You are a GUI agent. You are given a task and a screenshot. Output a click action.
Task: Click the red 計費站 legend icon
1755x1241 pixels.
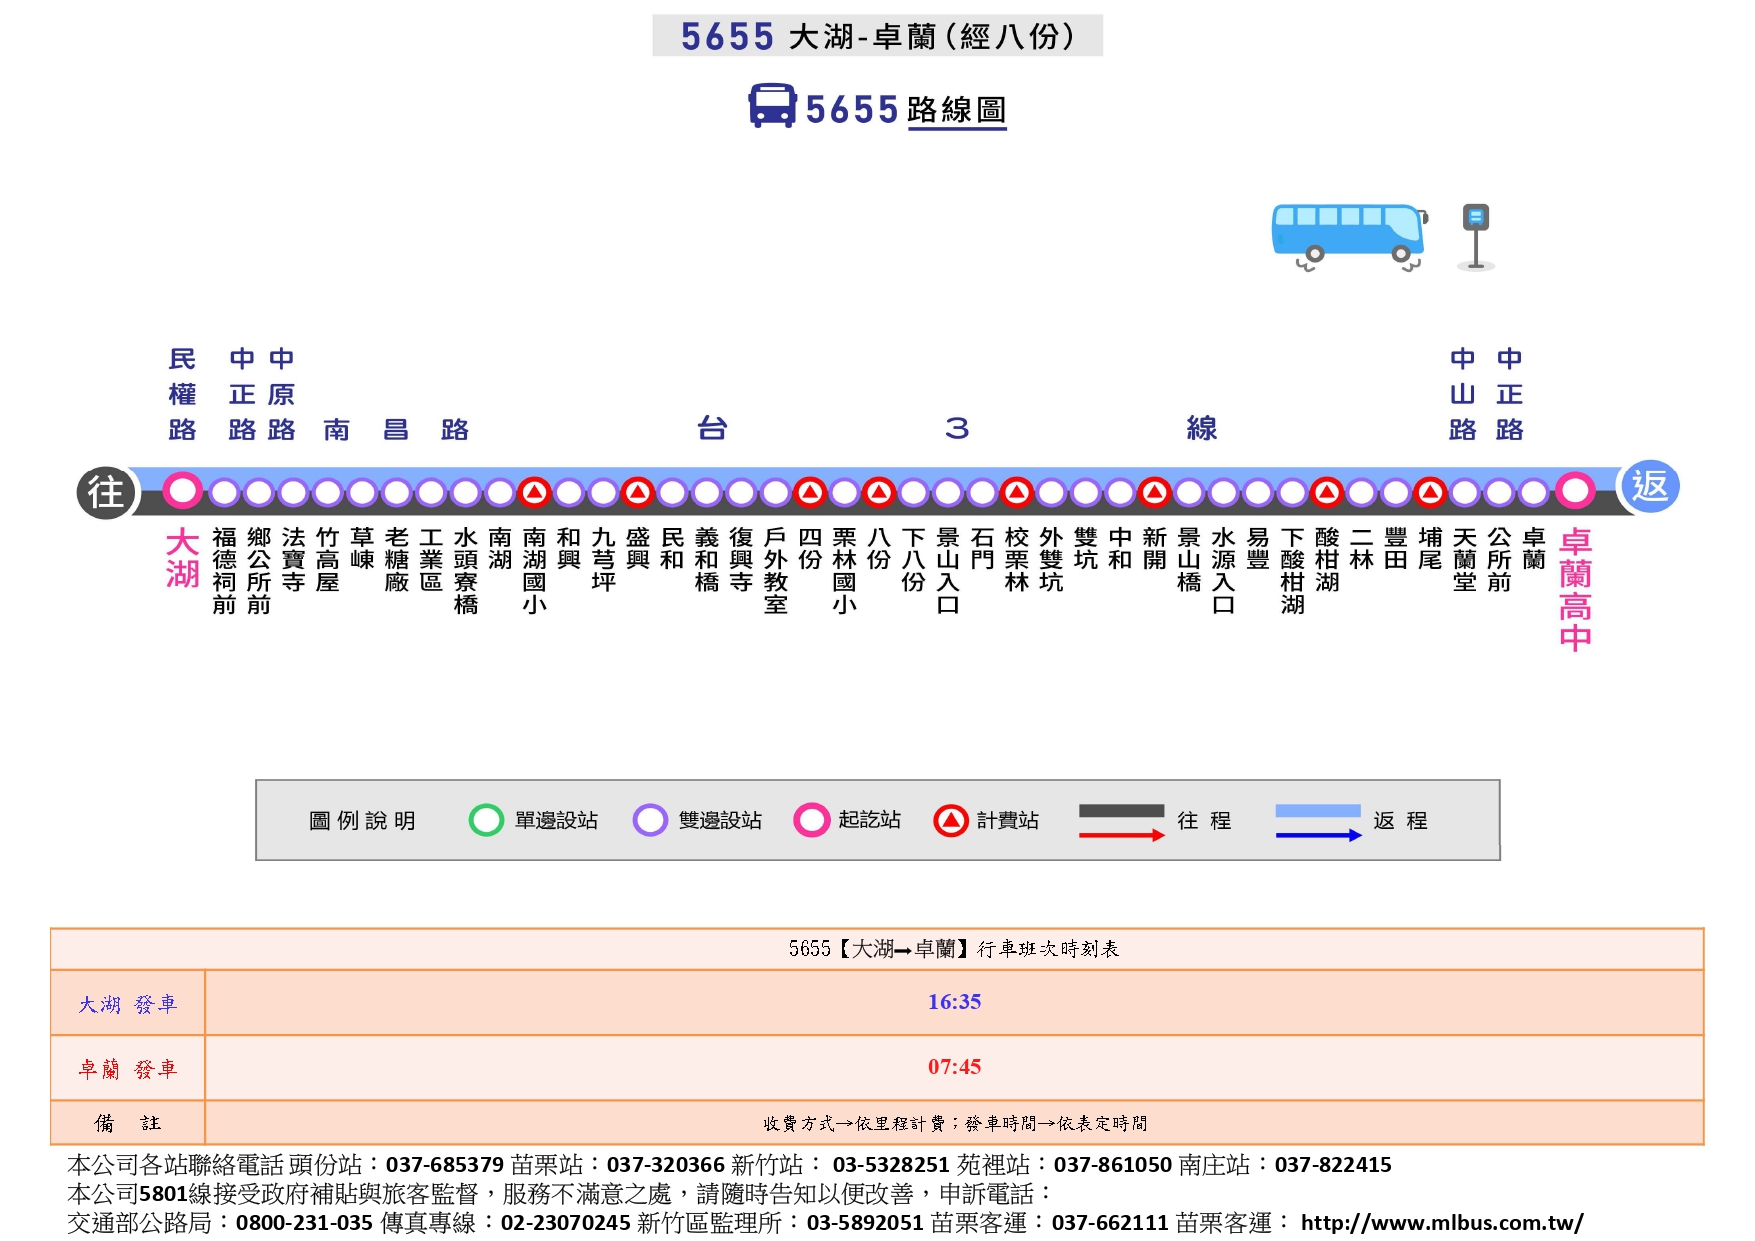(950, 820)
